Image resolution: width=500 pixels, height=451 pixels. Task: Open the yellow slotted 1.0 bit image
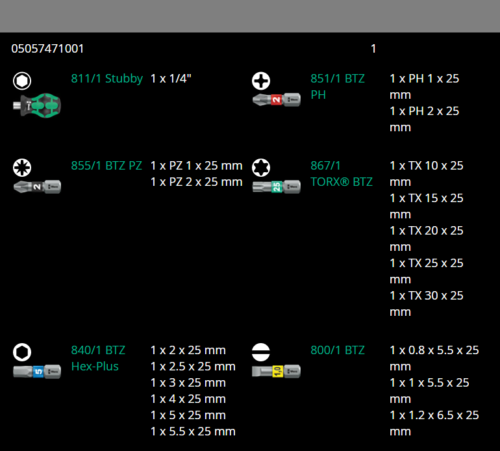pyautogui.click(x=276, y=371)
